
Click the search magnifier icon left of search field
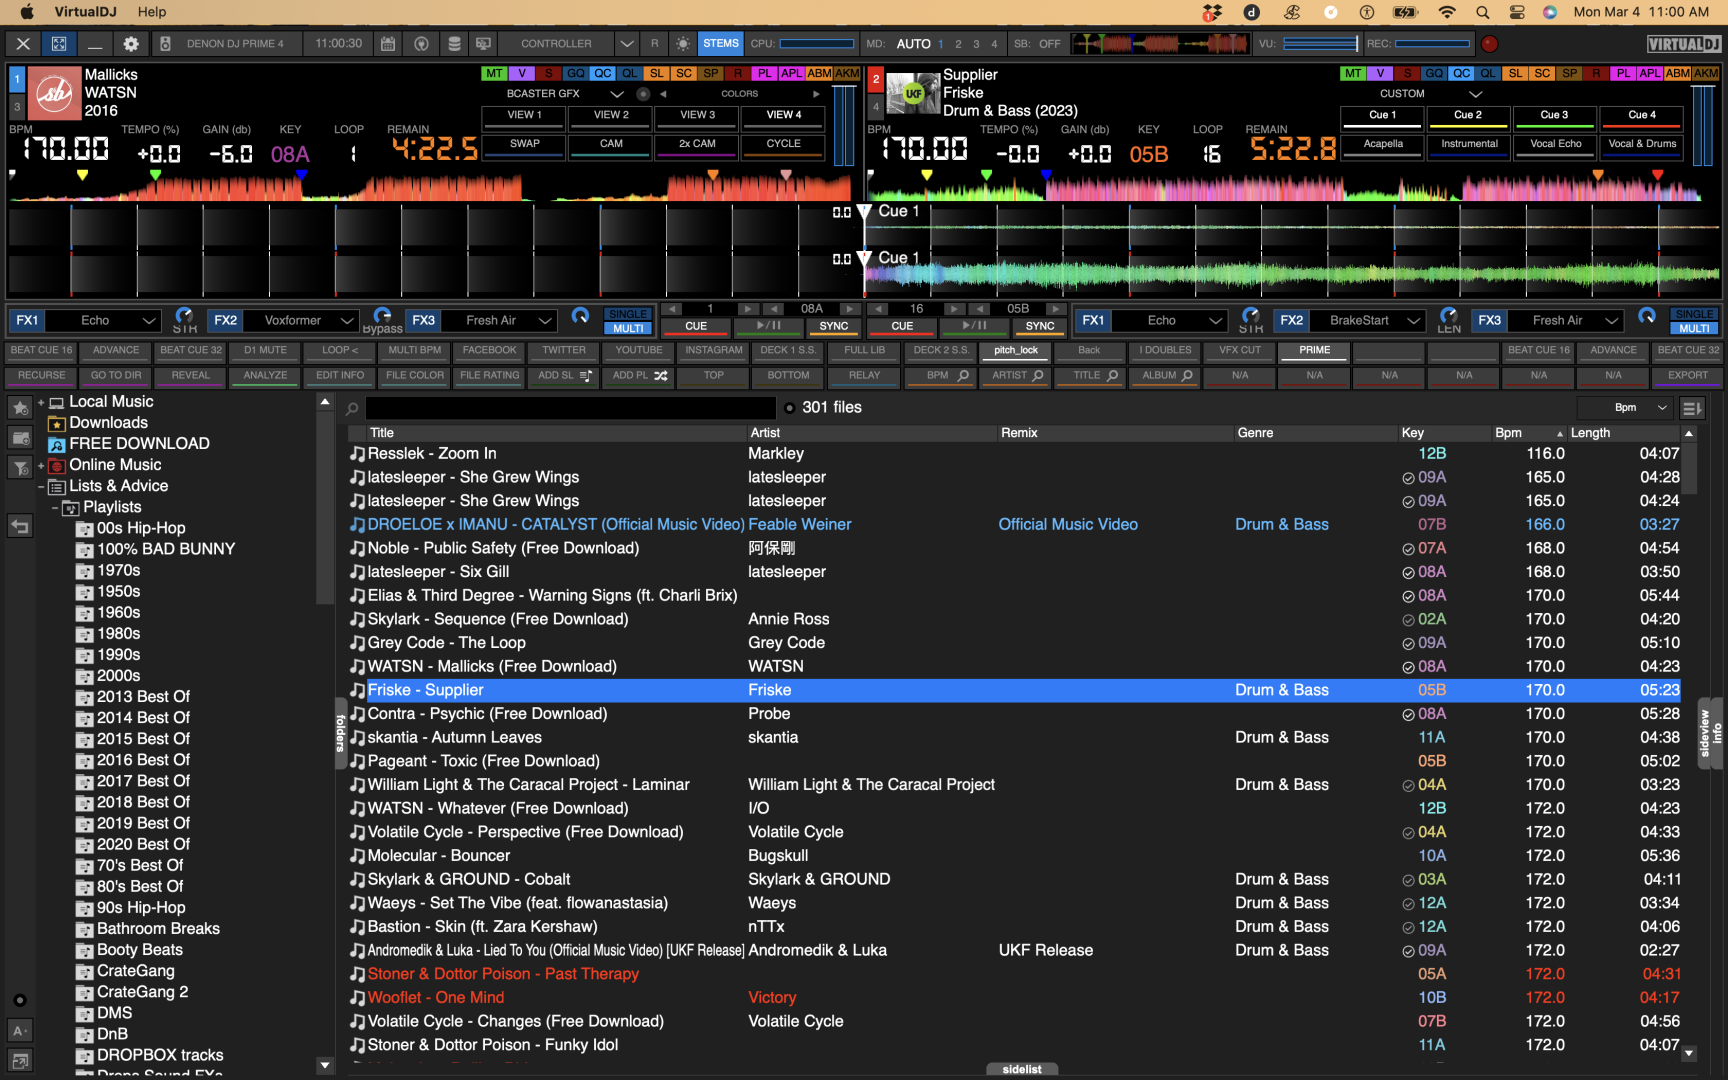352,408
